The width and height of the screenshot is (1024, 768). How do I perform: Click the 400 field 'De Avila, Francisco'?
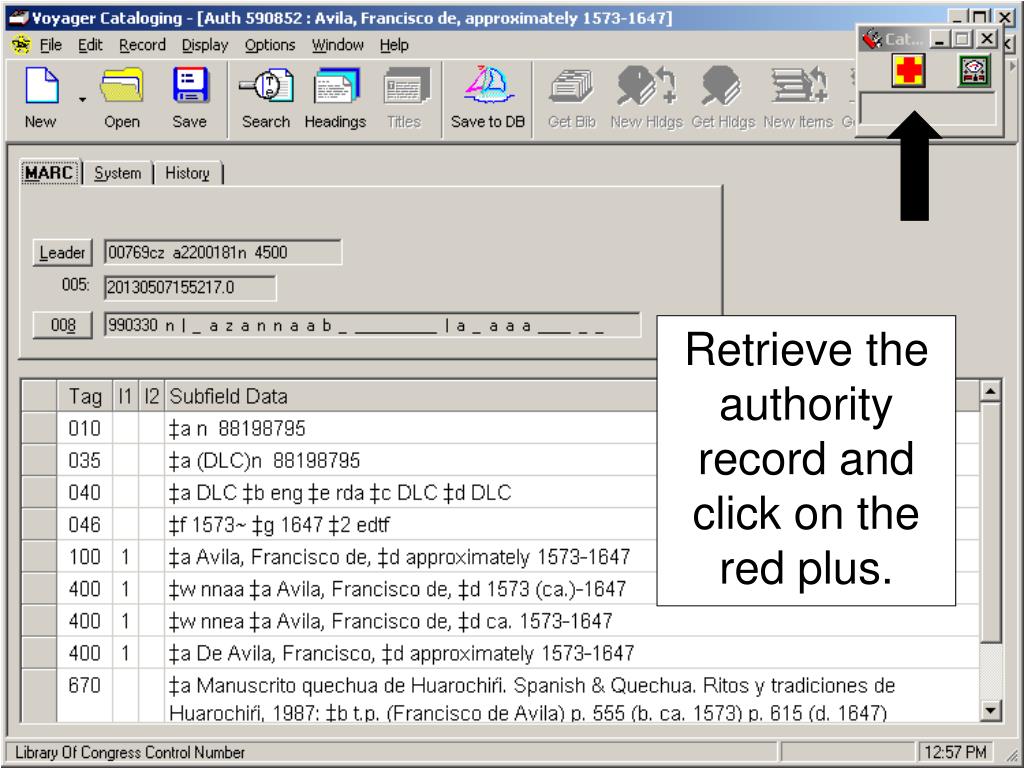tap(401, 653)
